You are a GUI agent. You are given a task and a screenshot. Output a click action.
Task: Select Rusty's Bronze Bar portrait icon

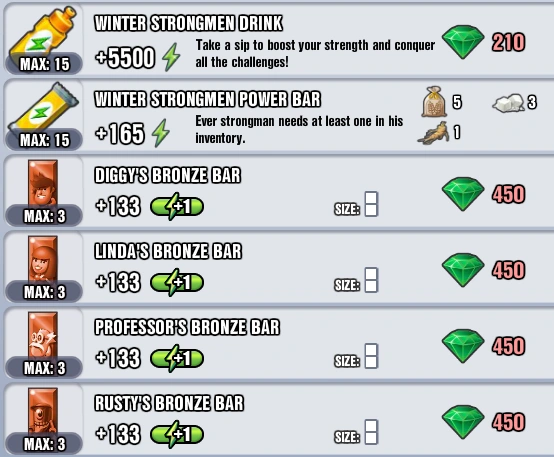pyautogui.click(x=43, y=412)
